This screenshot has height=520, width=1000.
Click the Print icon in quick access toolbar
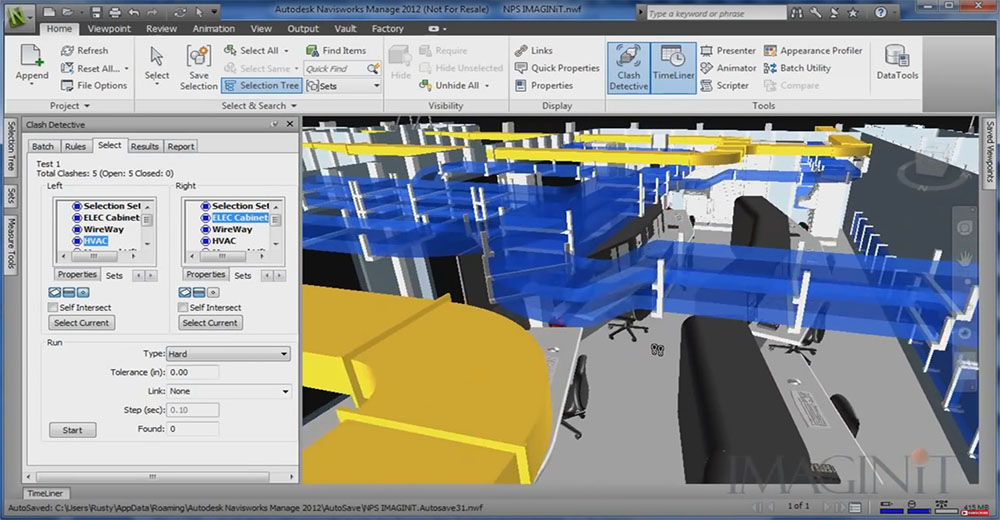click(x=115, y=12)
